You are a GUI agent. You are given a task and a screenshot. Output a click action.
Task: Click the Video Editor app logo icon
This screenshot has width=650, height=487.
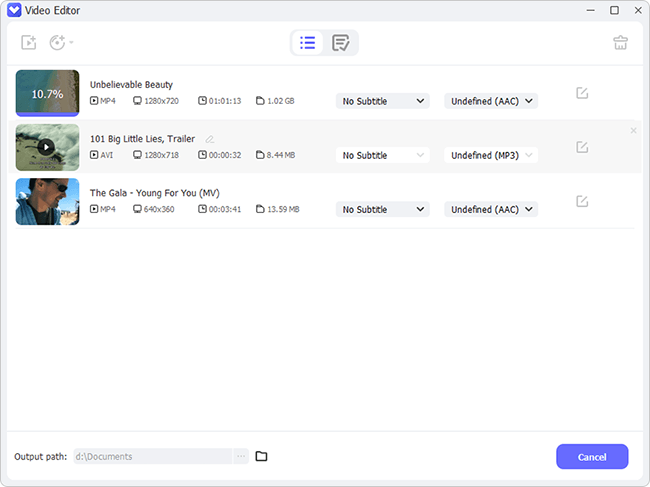tap(14, 10)
